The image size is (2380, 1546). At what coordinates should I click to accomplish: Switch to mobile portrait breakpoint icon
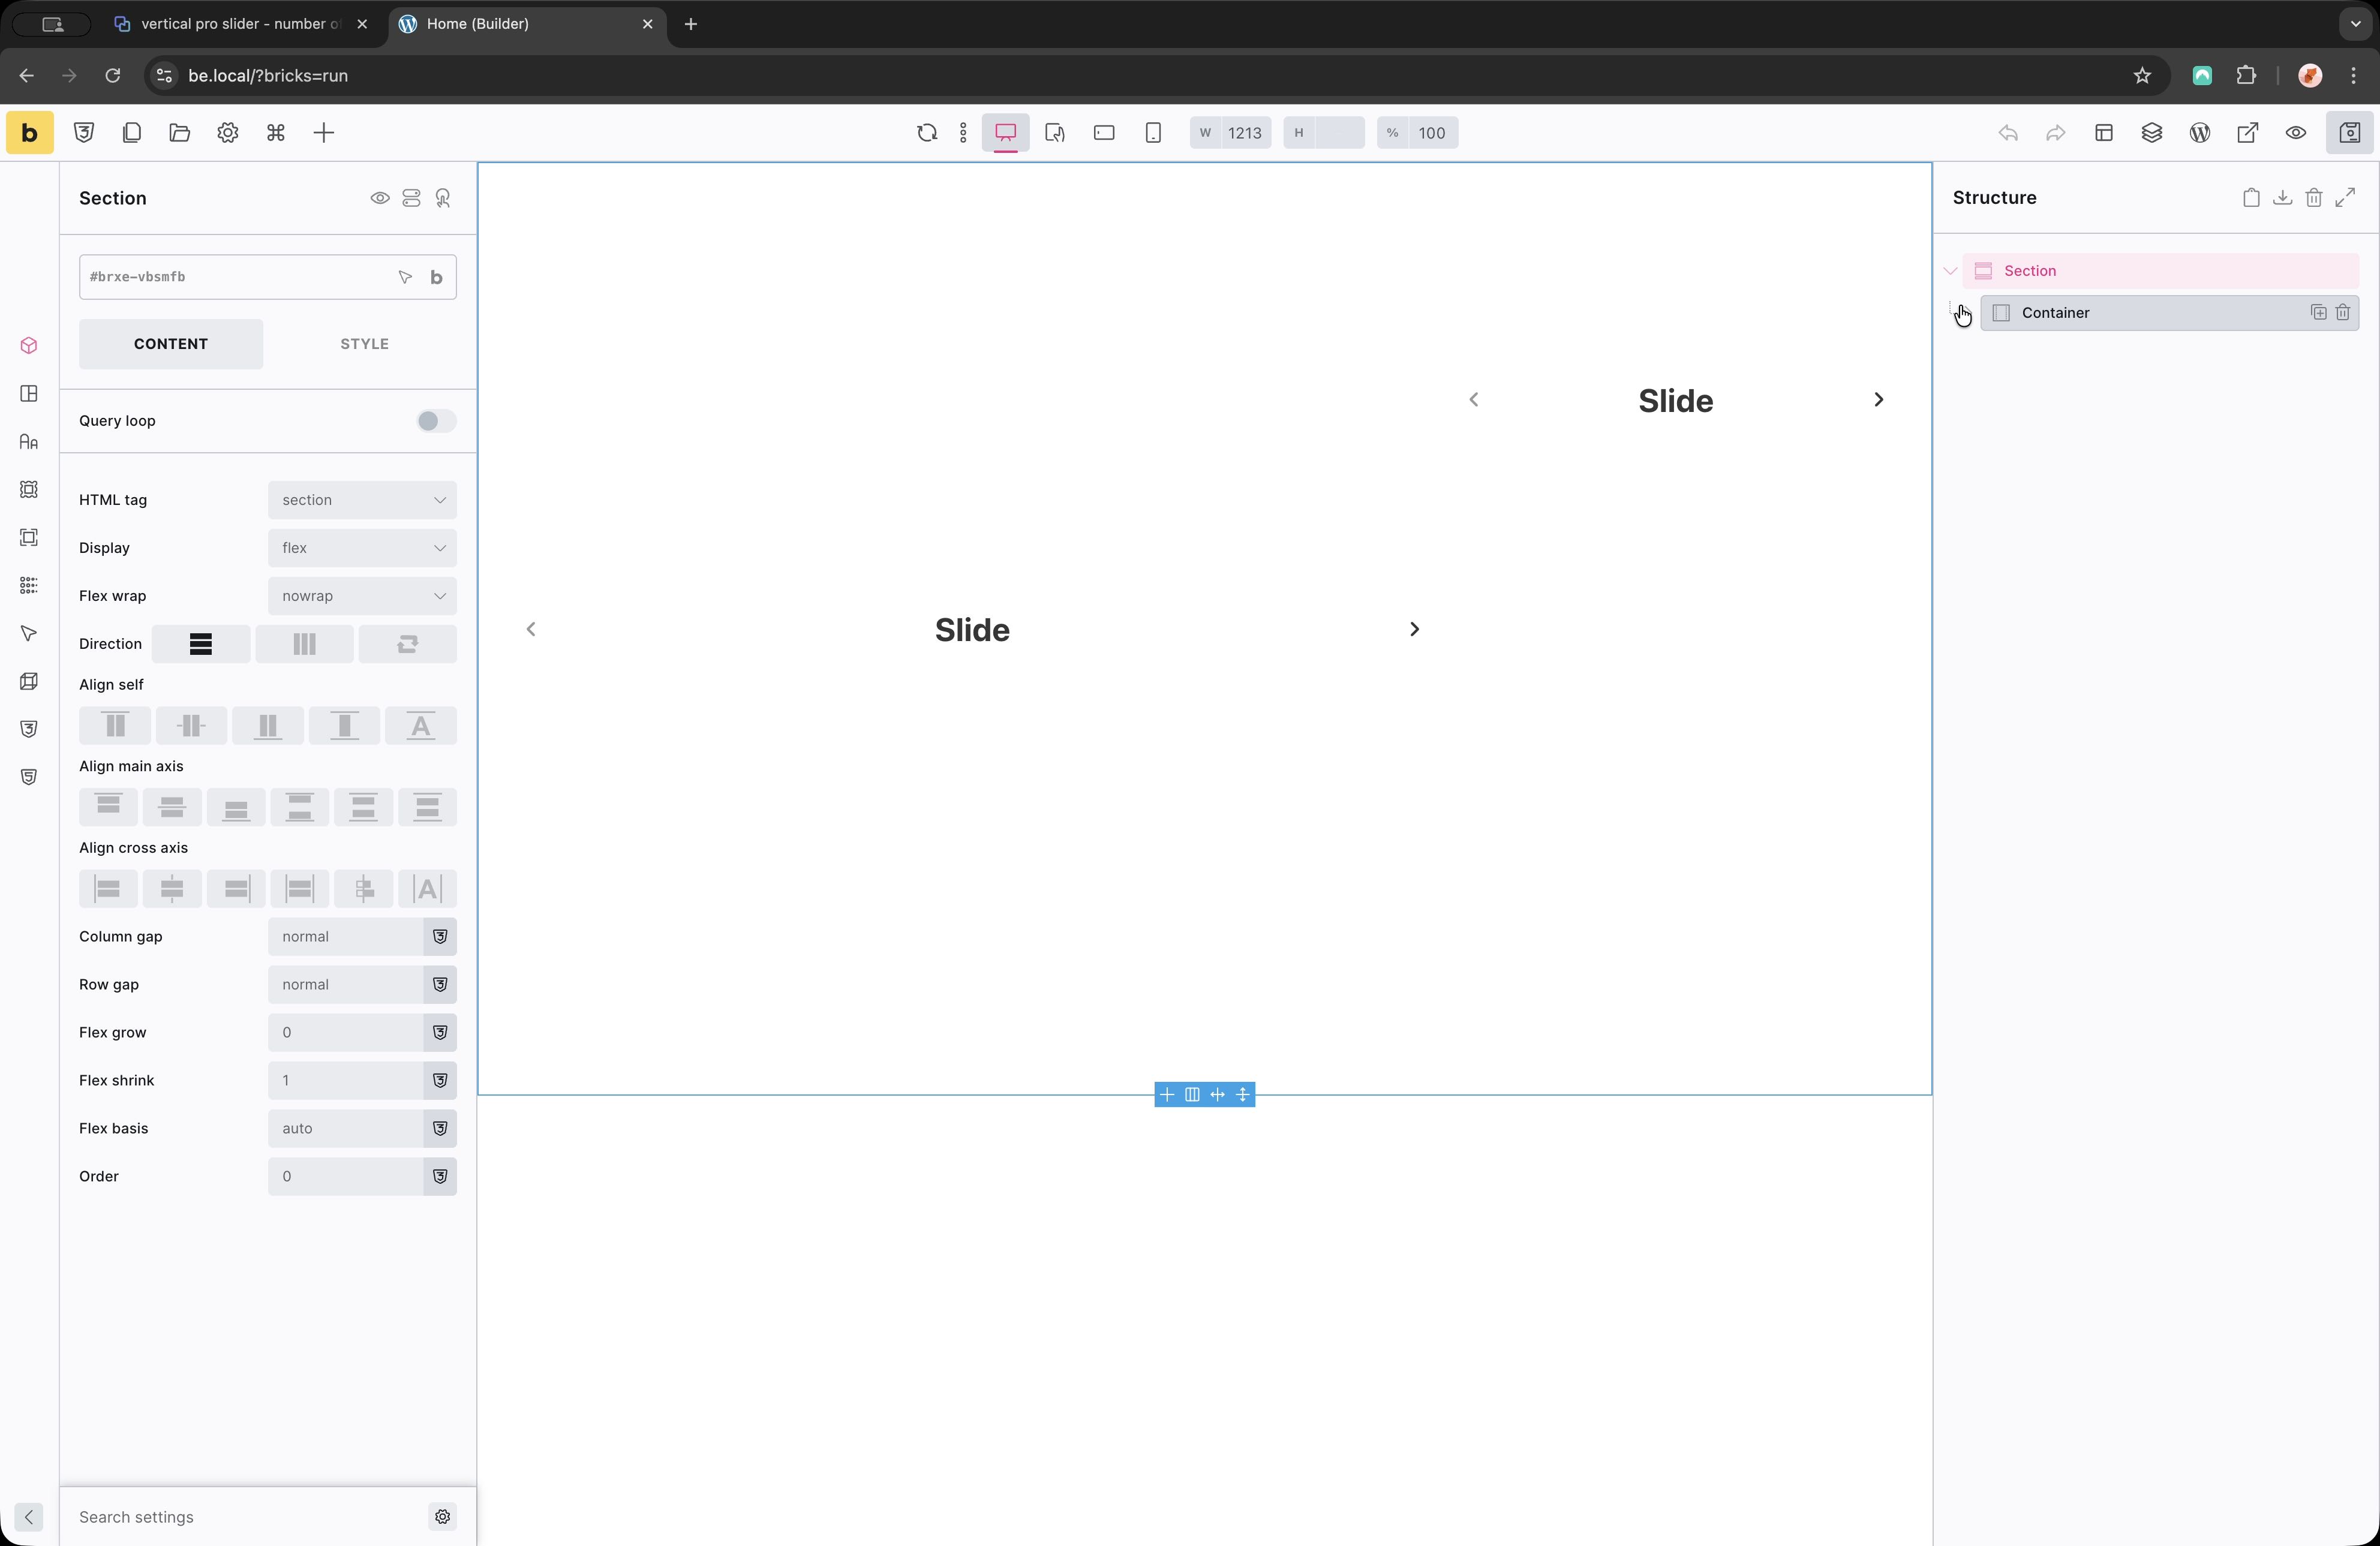tap(1153, 133)
